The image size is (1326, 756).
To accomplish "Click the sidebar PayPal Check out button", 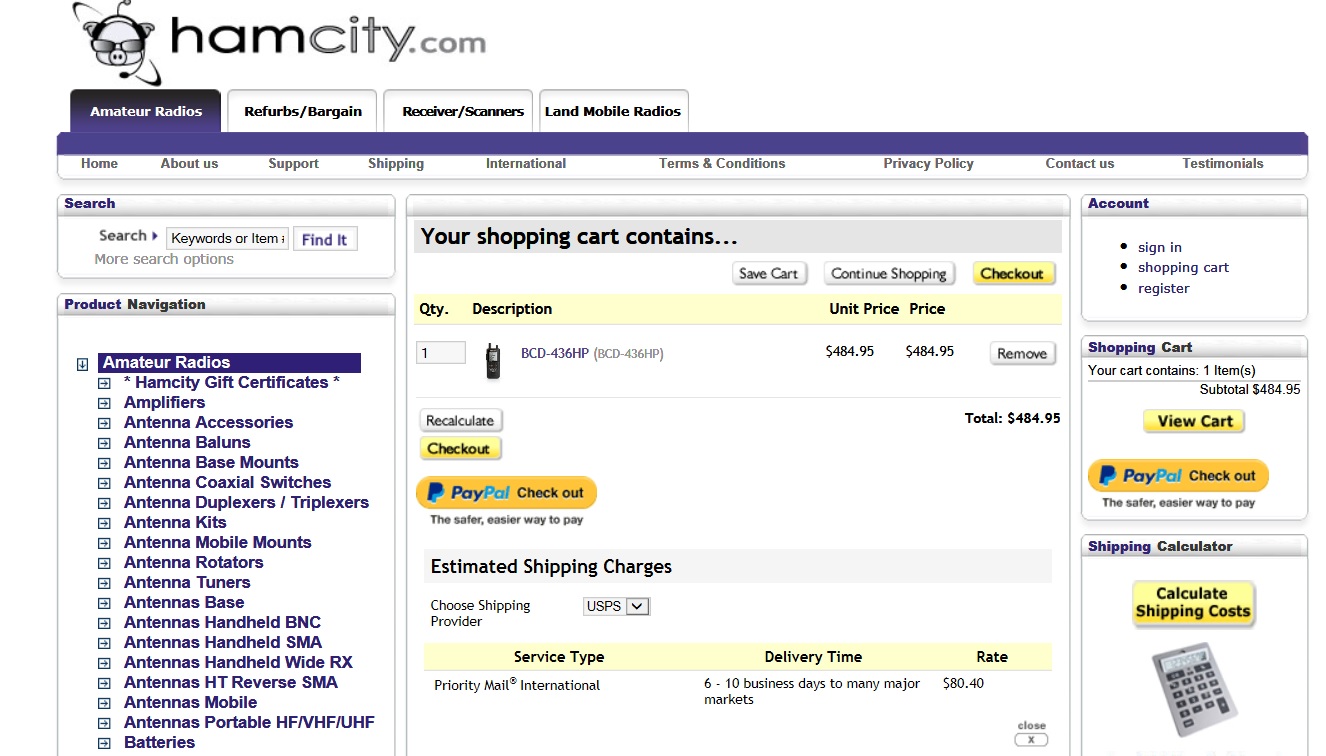I will (1178, 476).
